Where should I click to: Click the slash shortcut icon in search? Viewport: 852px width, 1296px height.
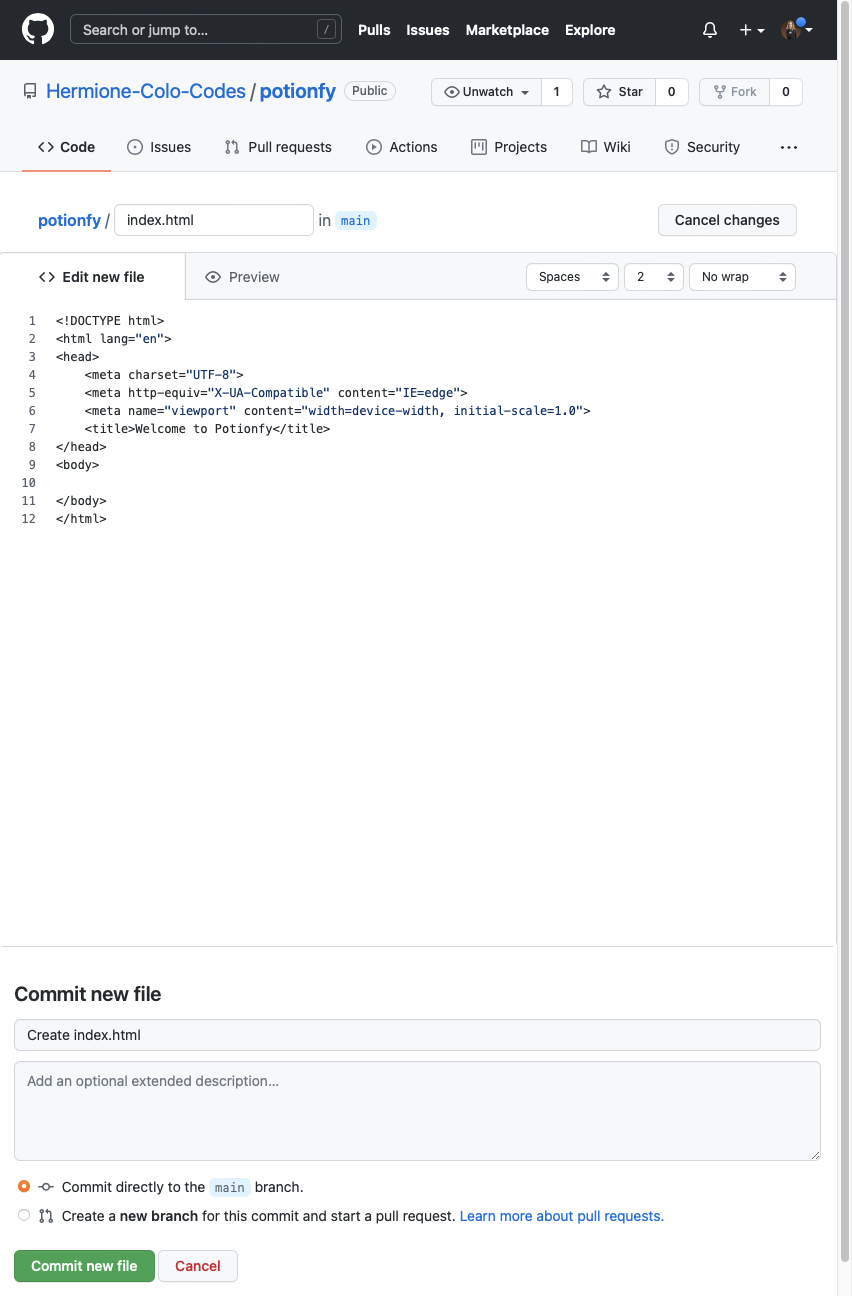[326, 30]
